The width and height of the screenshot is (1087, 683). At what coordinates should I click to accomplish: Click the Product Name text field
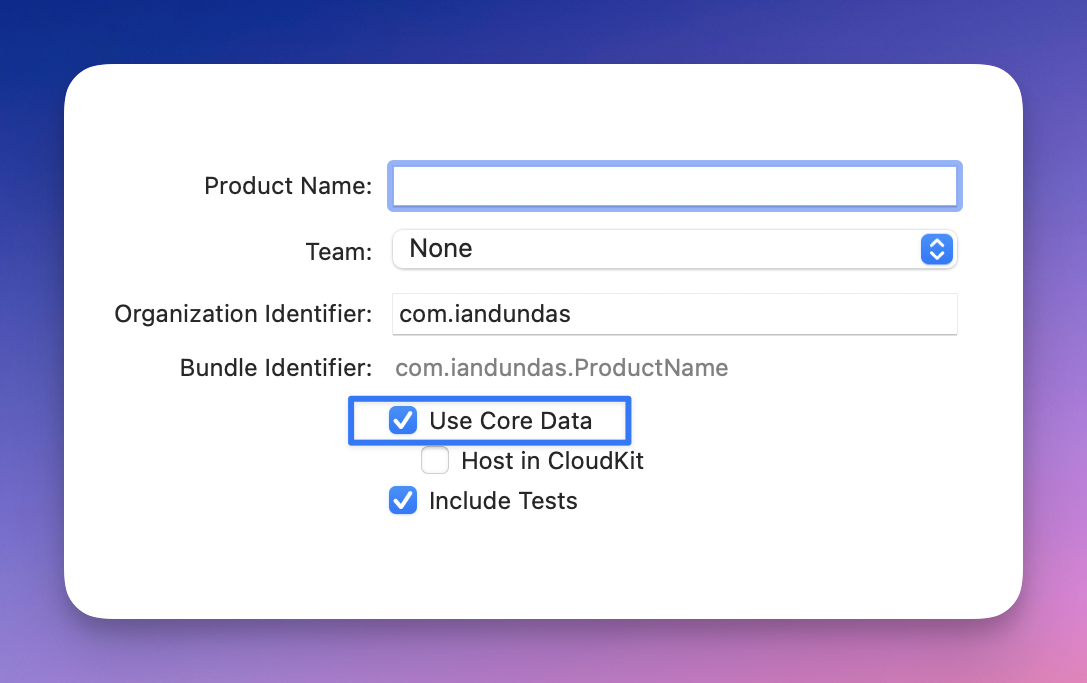(674, 186)
